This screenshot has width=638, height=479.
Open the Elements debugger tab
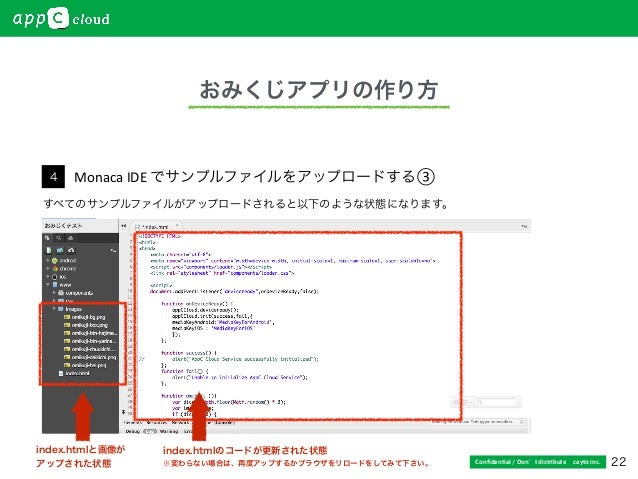[x=133, y=423]
